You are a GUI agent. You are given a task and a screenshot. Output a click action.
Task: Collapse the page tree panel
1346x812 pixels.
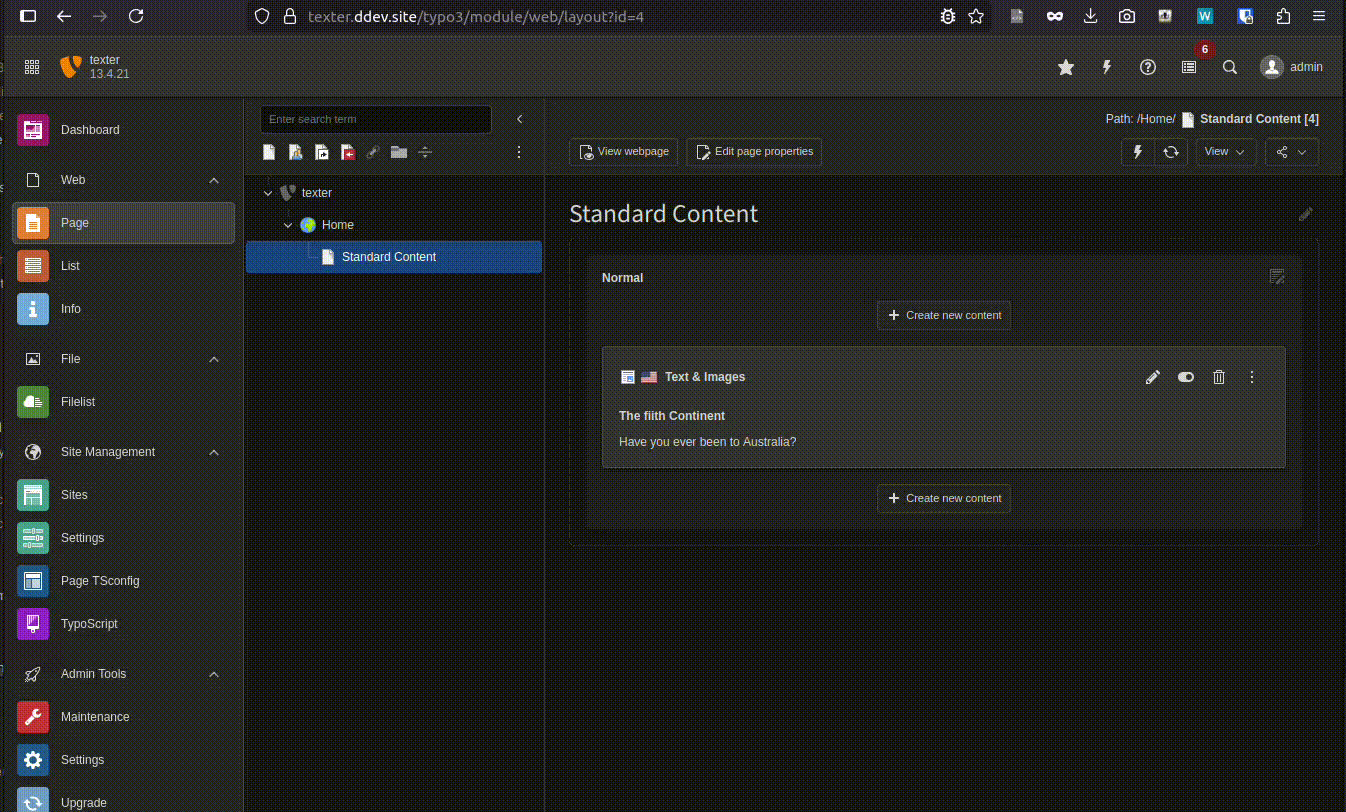click(x=520, y=119)
